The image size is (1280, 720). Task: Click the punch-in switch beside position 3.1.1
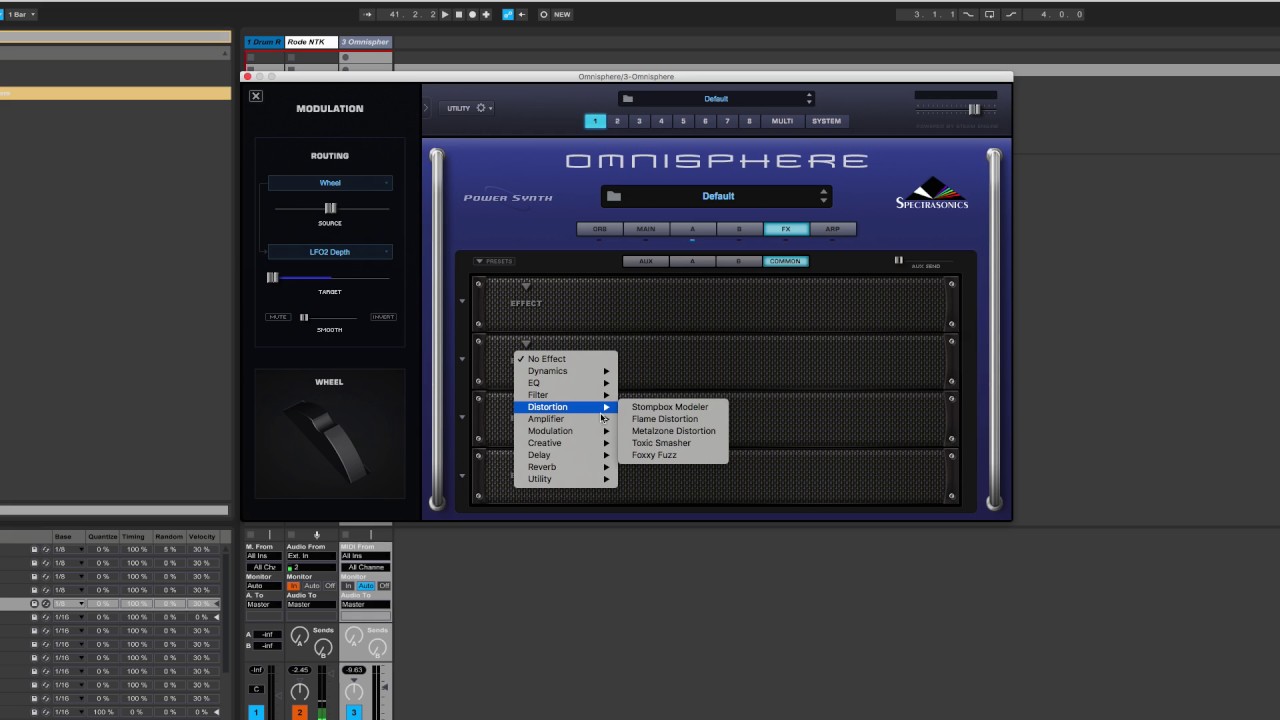[x=968, y=14]
